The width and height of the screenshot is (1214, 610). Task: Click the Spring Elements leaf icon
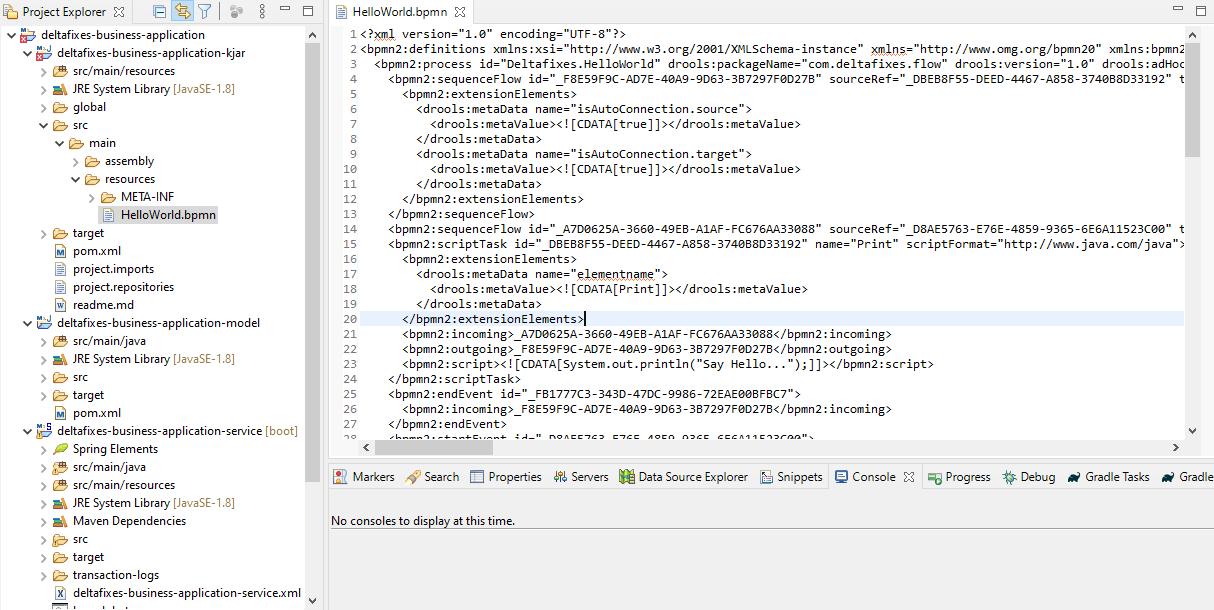[61, 449]
